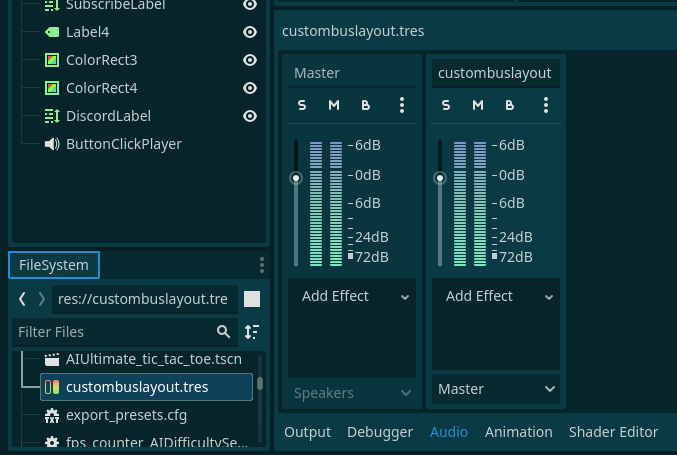Click the ColorRect3 node icon
Image resolution: width=677 pixels, height=455 pixels.
pos(52,60)
